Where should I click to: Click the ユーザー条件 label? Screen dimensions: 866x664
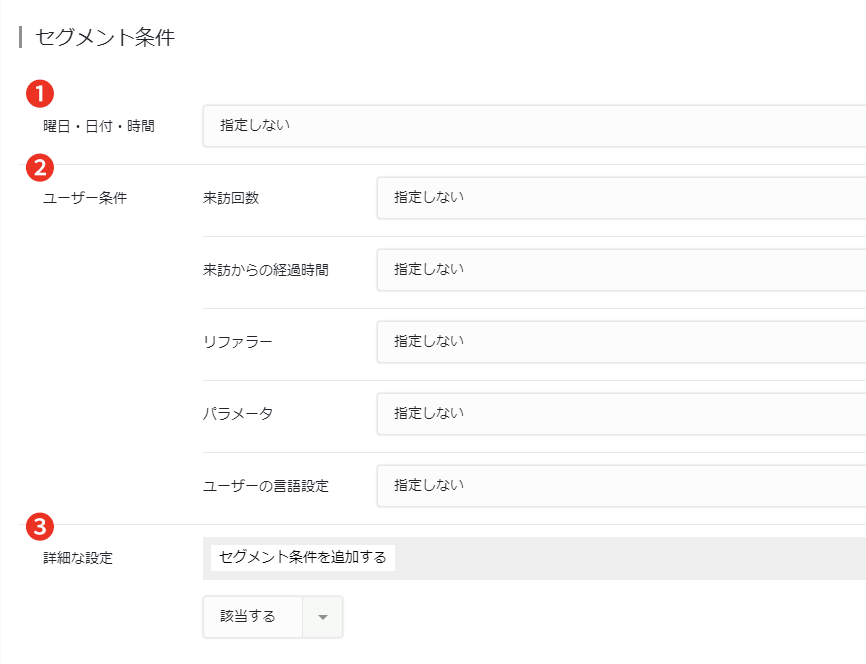click(85, 198)
